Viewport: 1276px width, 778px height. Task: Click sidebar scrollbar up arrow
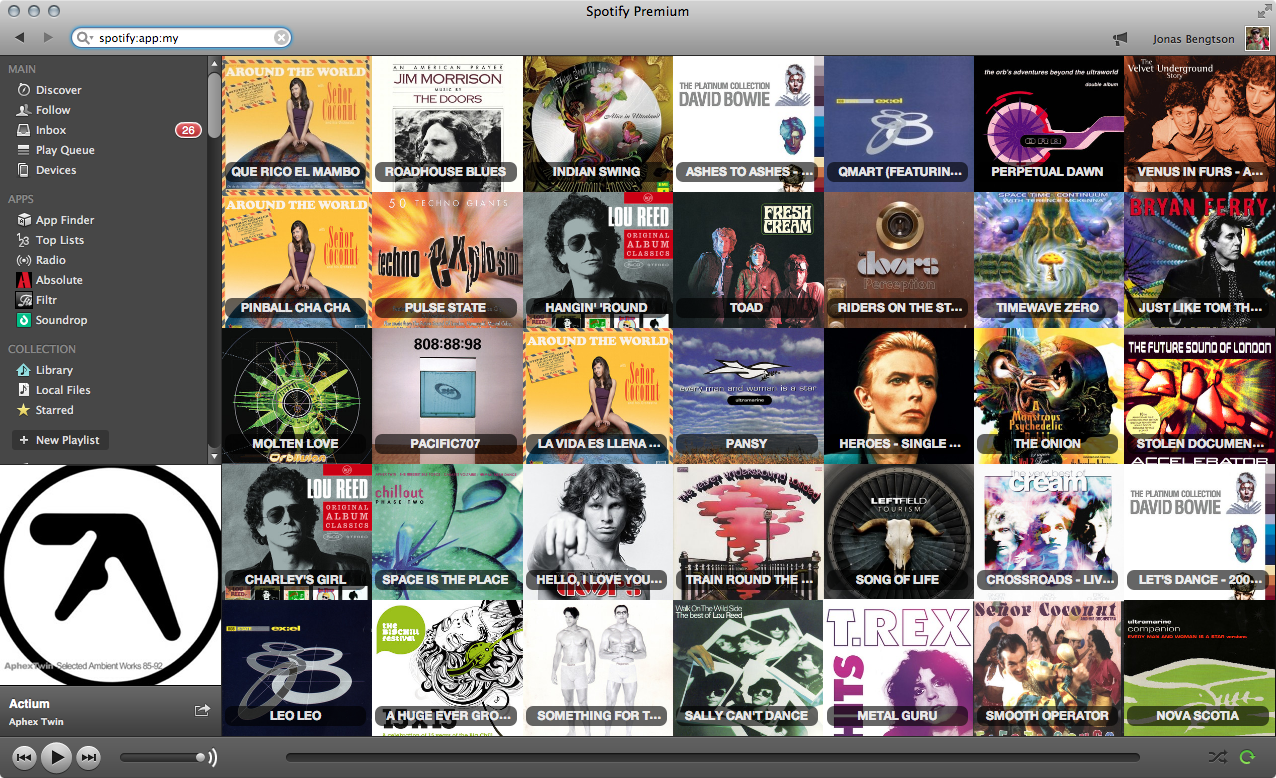[213, 63]
